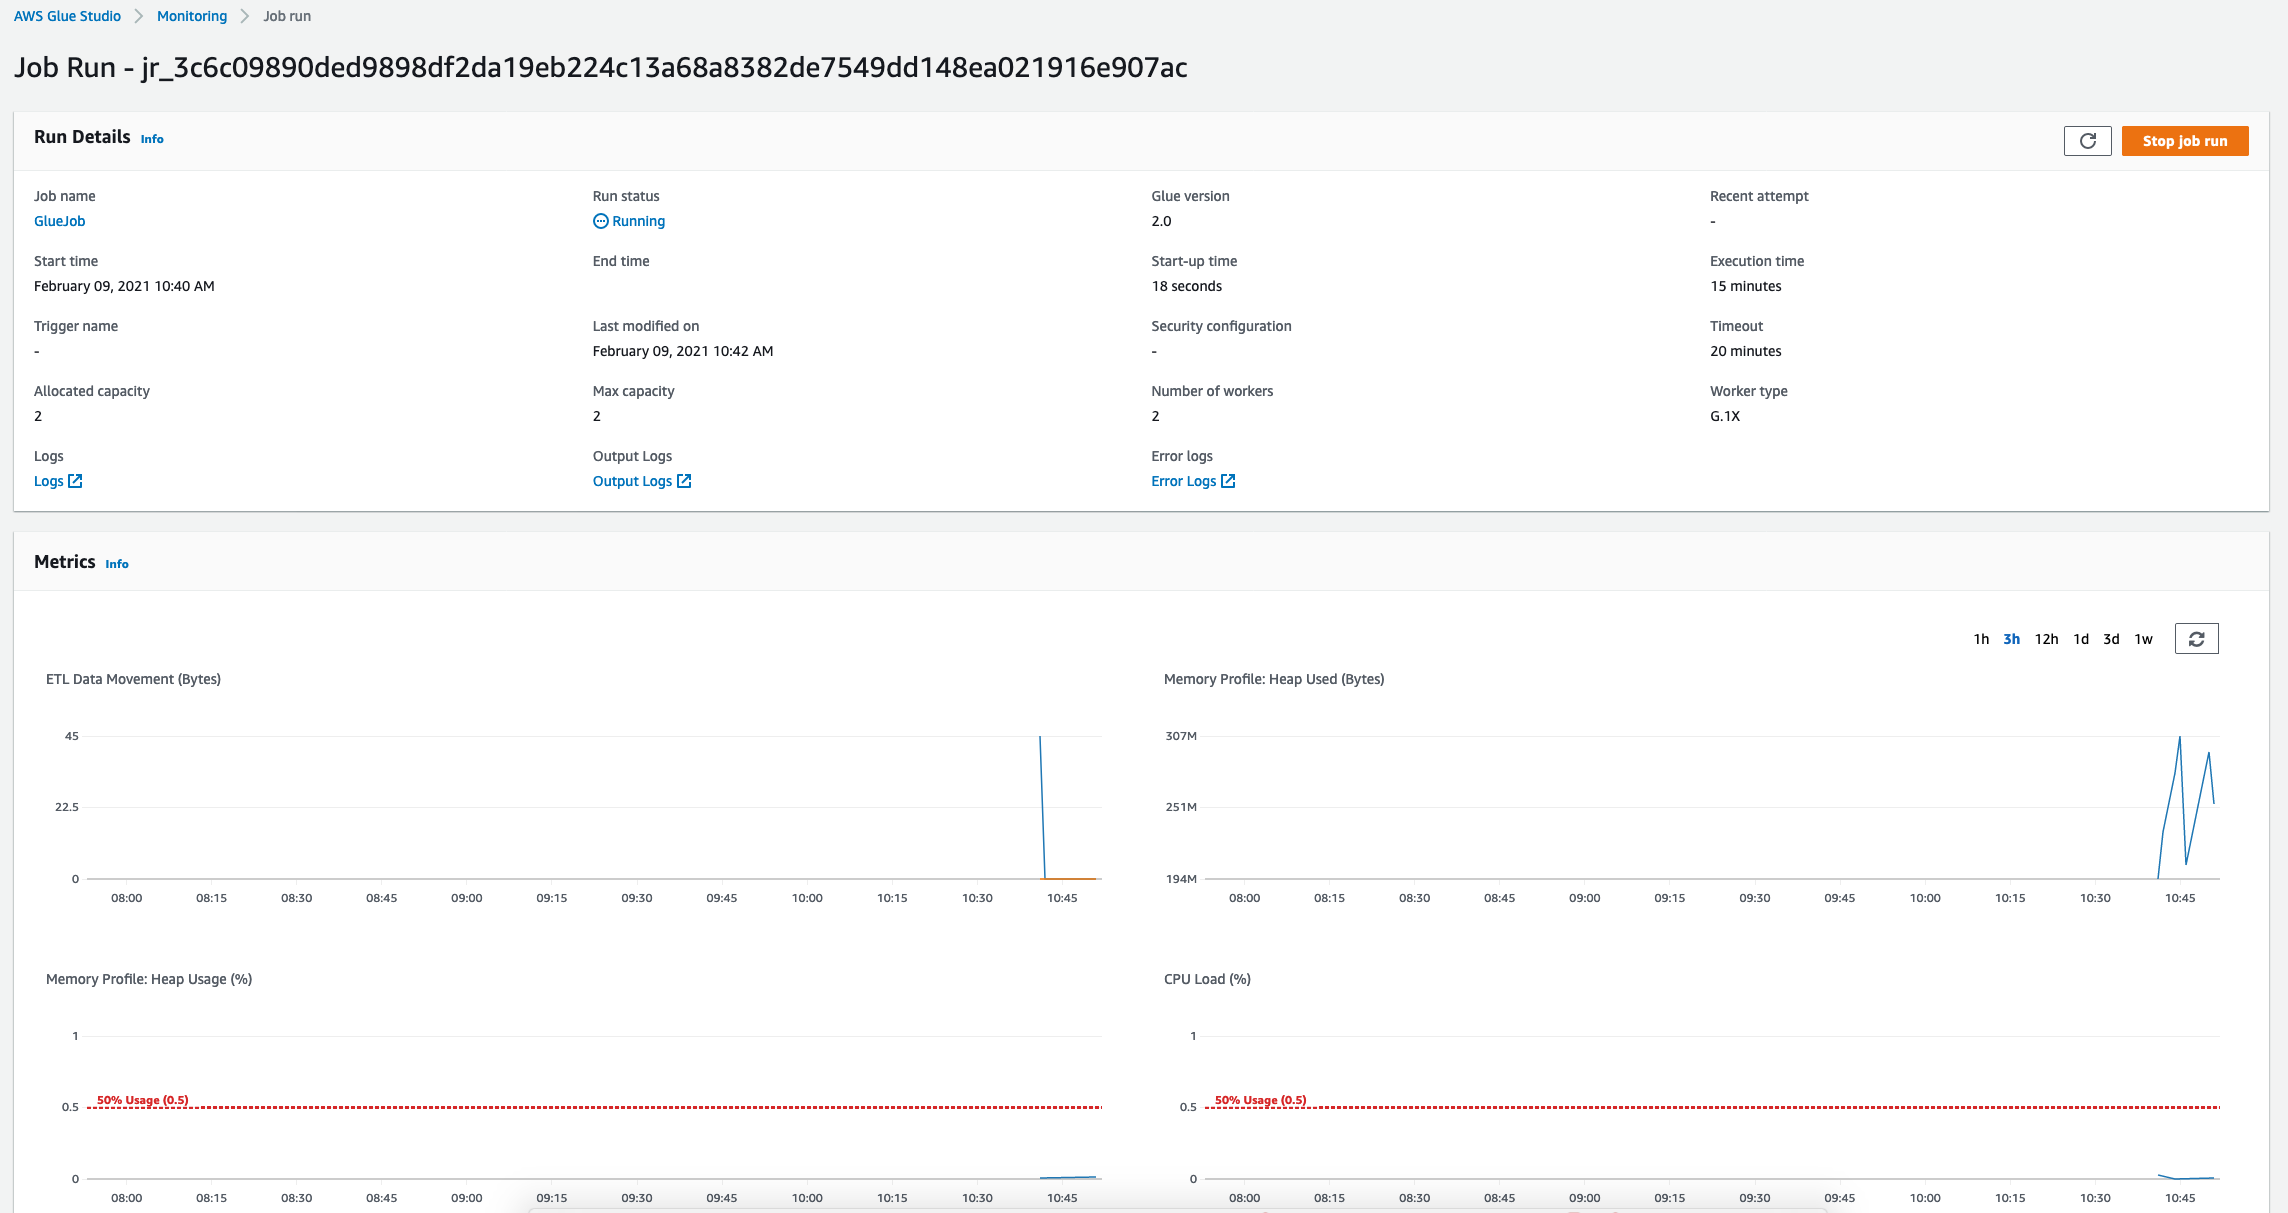Select the 3h time range
Image resolution: width=2288 pixels, height=1213 pixels.
point(2011,639)
